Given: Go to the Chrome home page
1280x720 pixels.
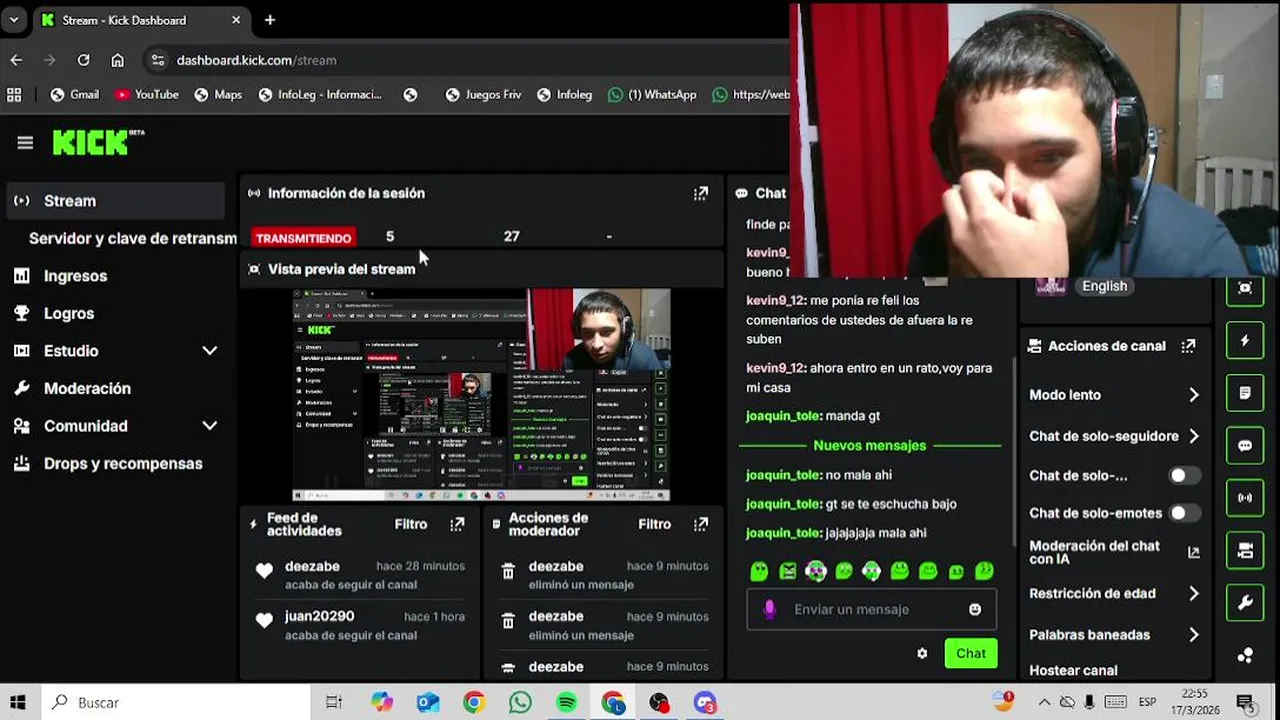Looking at the screenshot, I should tap(117, 60).
